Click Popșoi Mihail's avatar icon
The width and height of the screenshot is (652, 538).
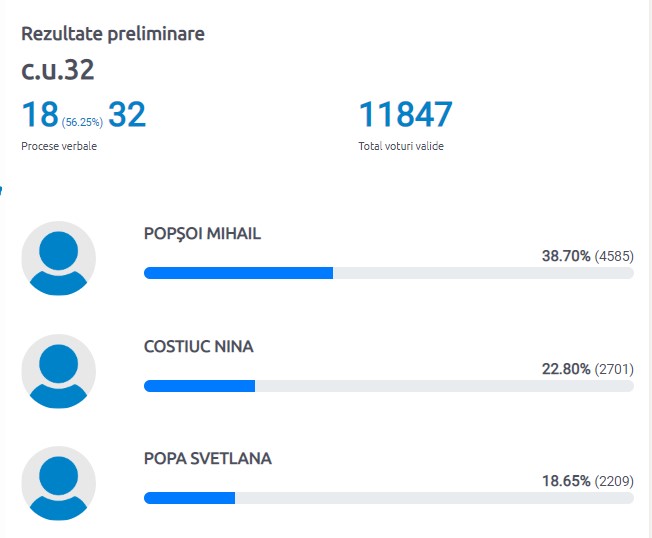click(59, 258)
